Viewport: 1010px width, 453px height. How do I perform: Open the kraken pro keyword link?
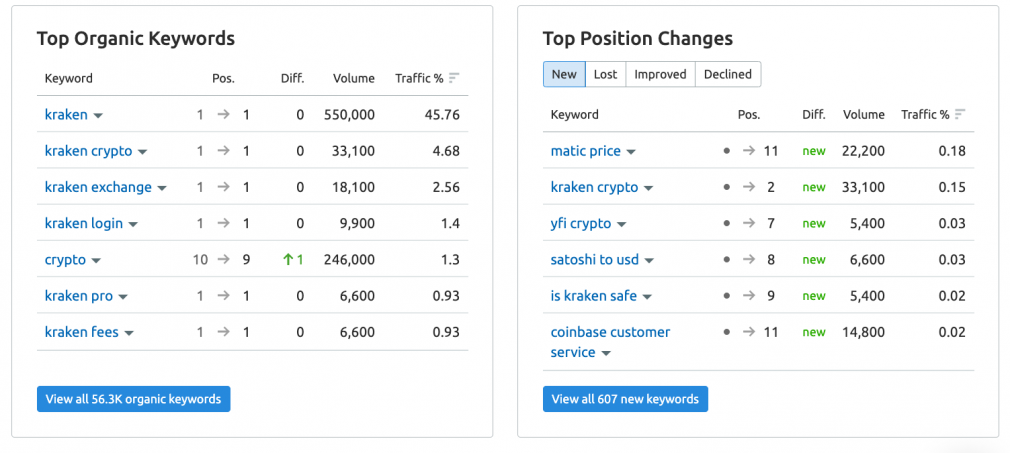pos(79,296)
